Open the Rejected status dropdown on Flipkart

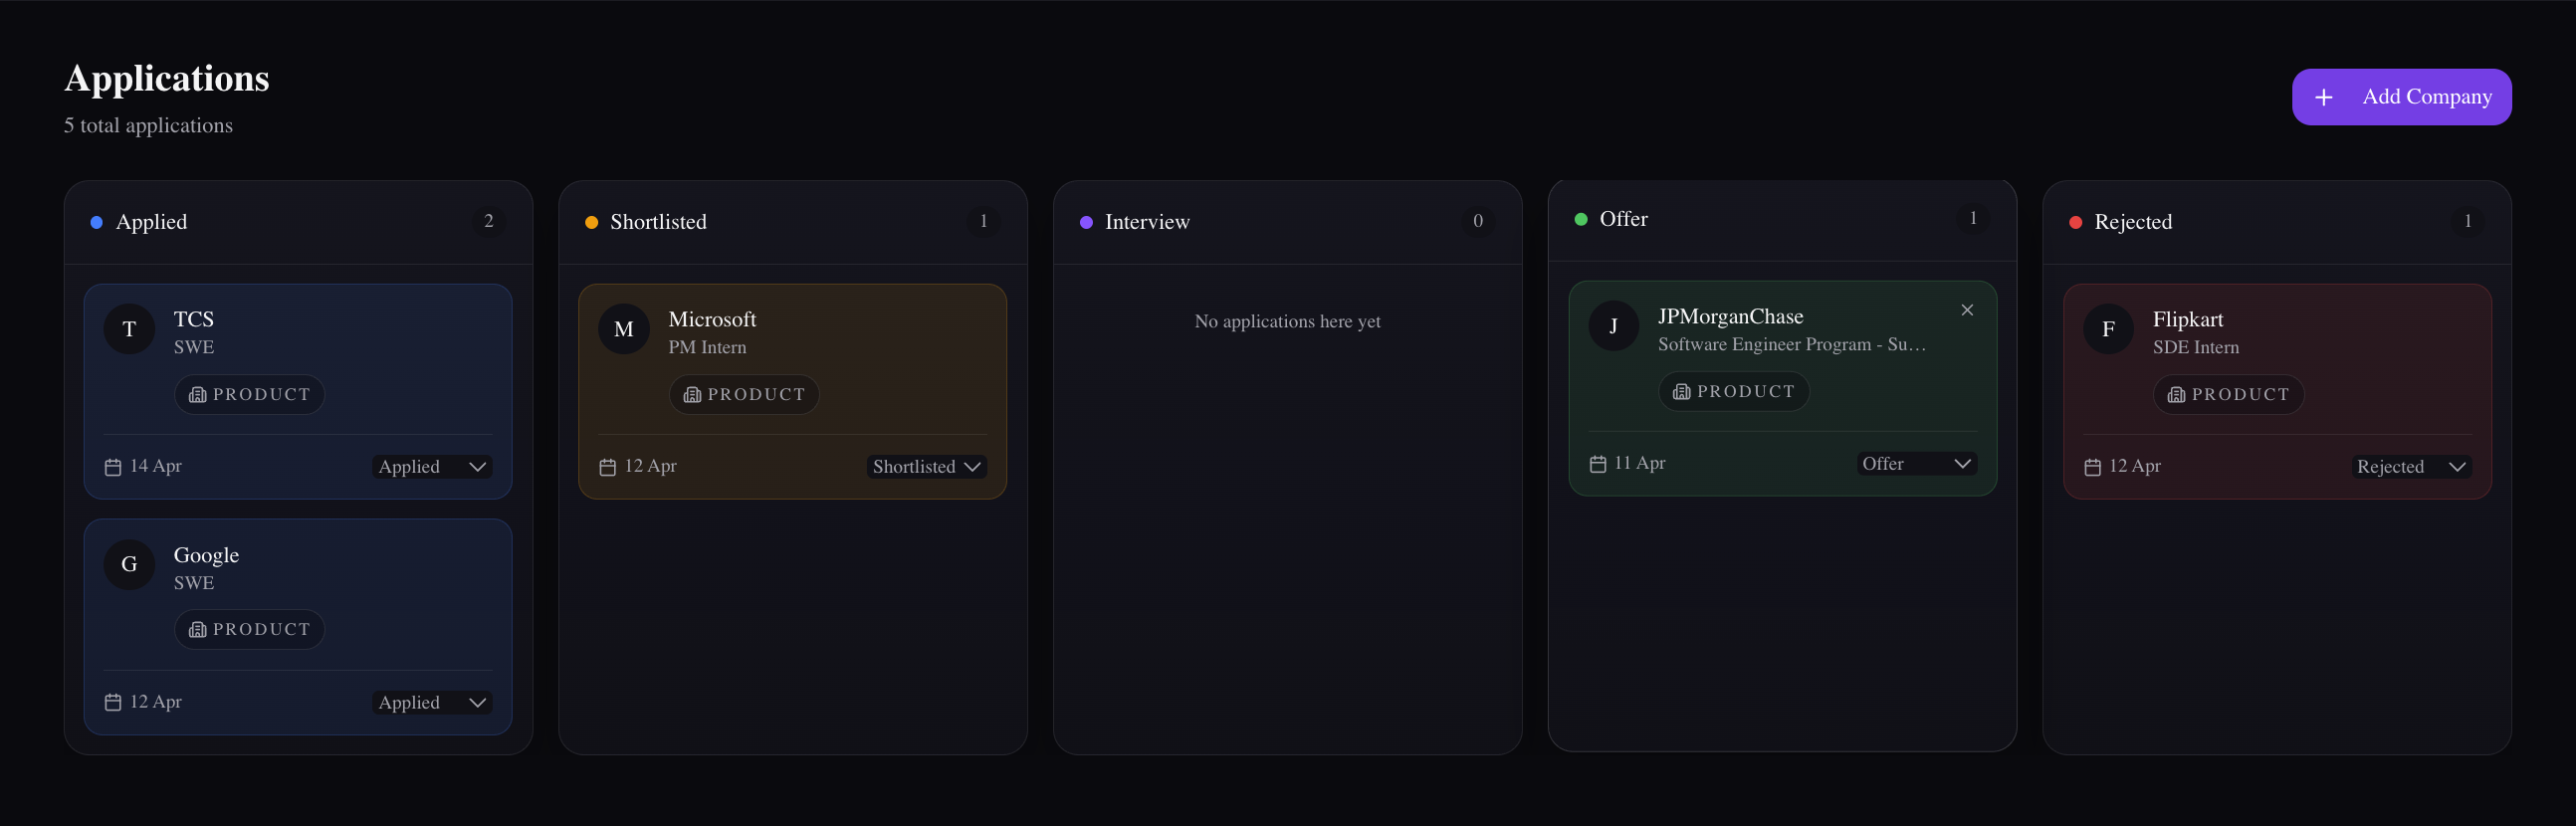pos(2411,467)
